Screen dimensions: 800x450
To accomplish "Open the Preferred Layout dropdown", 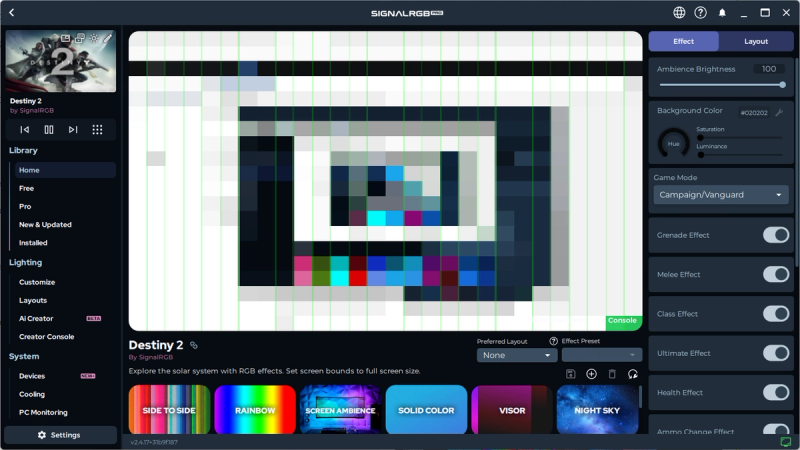I will (x=516, y=355).
